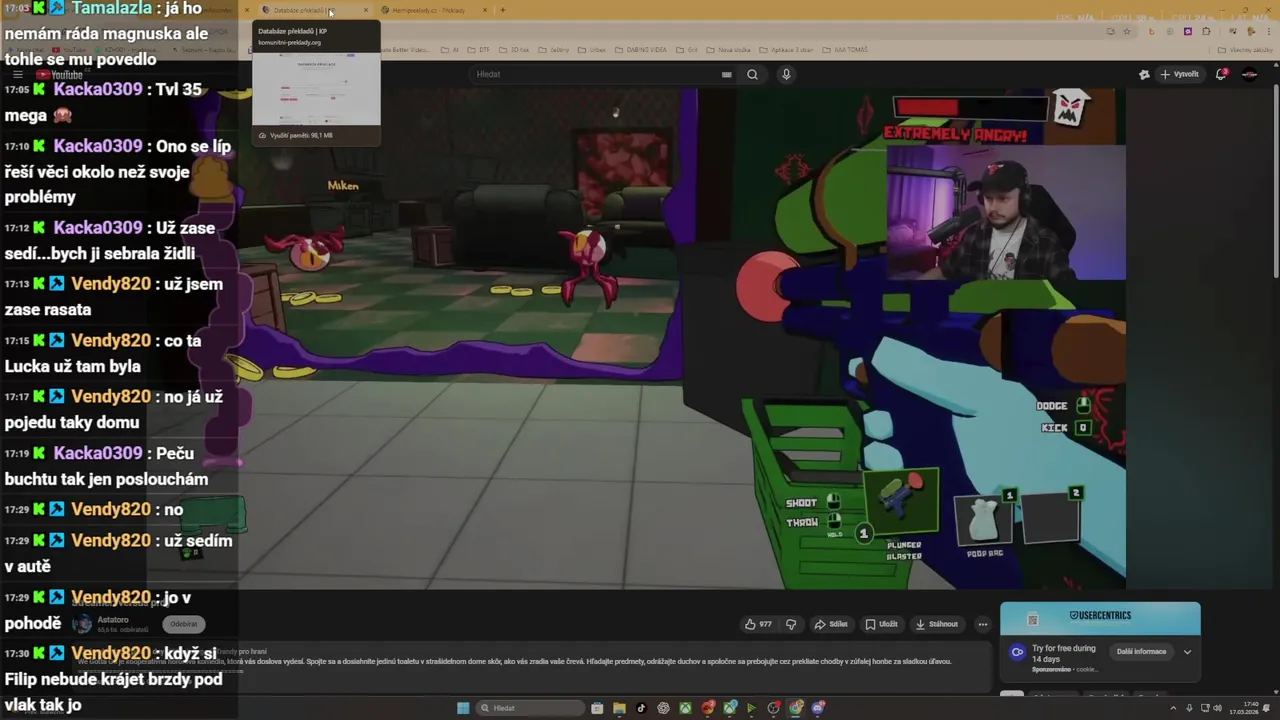Open File Explorer from the taskbar
The image size is (1280, 720).
[619, 708]
